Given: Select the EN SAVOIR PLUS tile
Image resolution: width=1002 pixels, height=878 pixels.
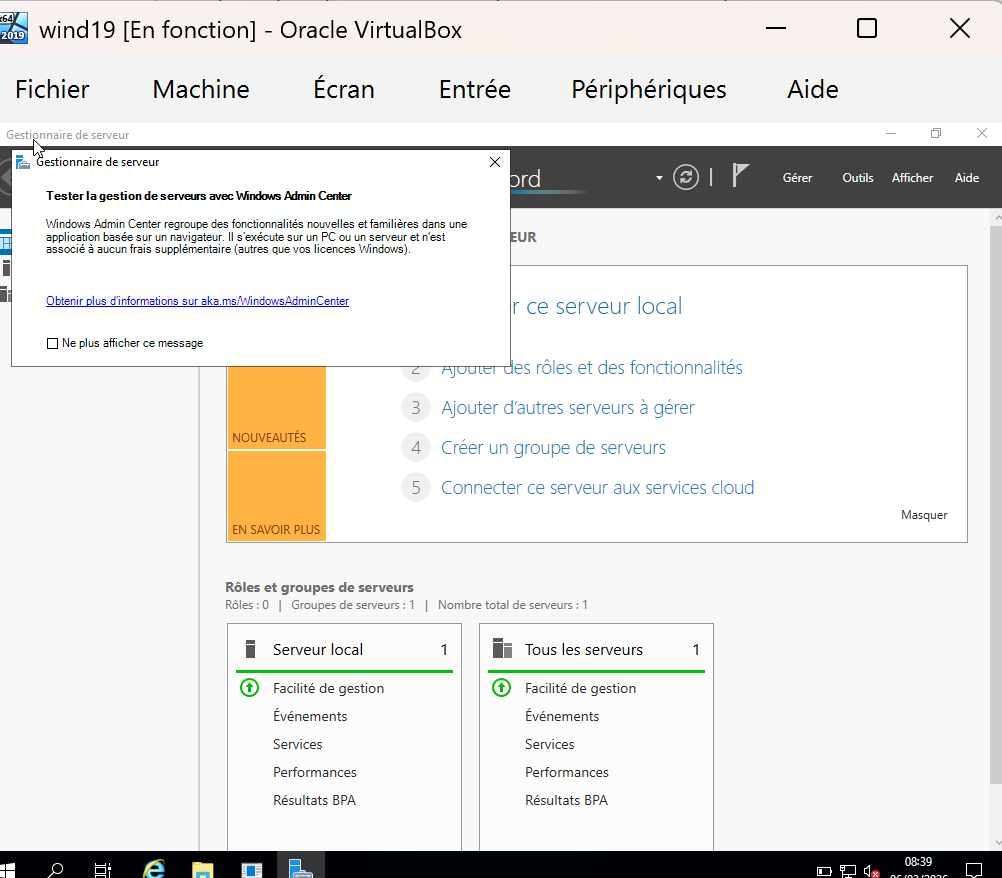Looking at the screenshot, I should (277, 496).
